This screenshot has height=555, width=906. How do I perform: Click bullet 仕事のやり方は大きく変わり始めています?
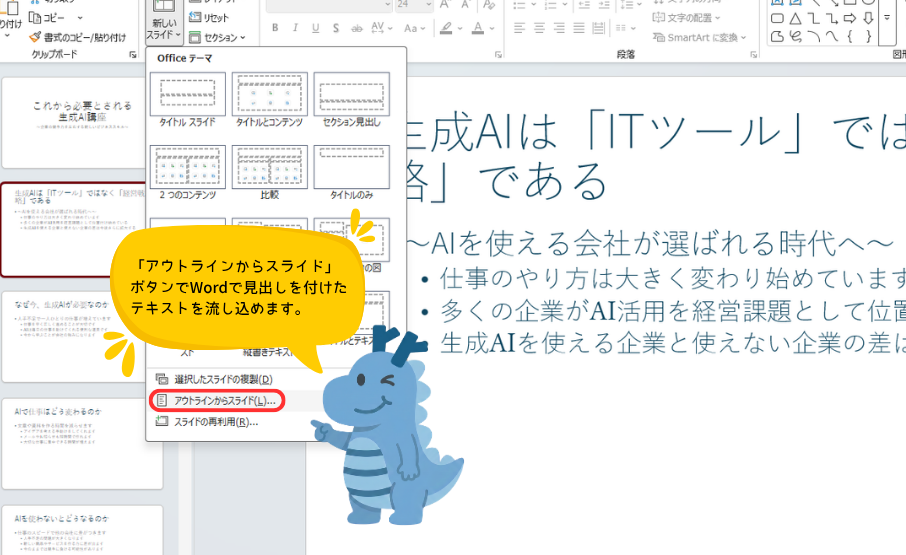(x=673, y=279)
